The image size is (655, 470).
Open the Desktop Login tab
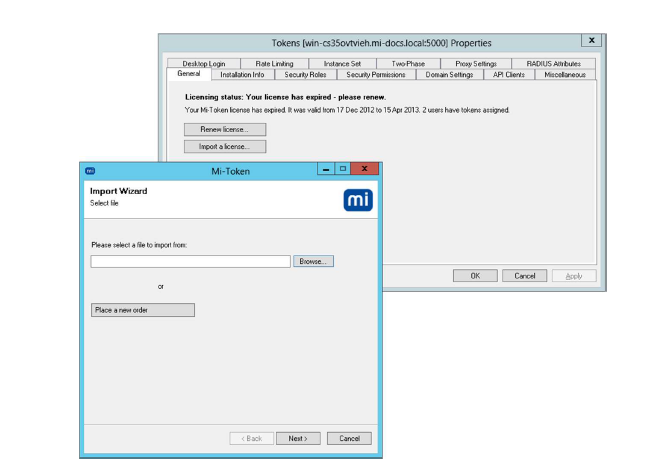tap(204, 64)
